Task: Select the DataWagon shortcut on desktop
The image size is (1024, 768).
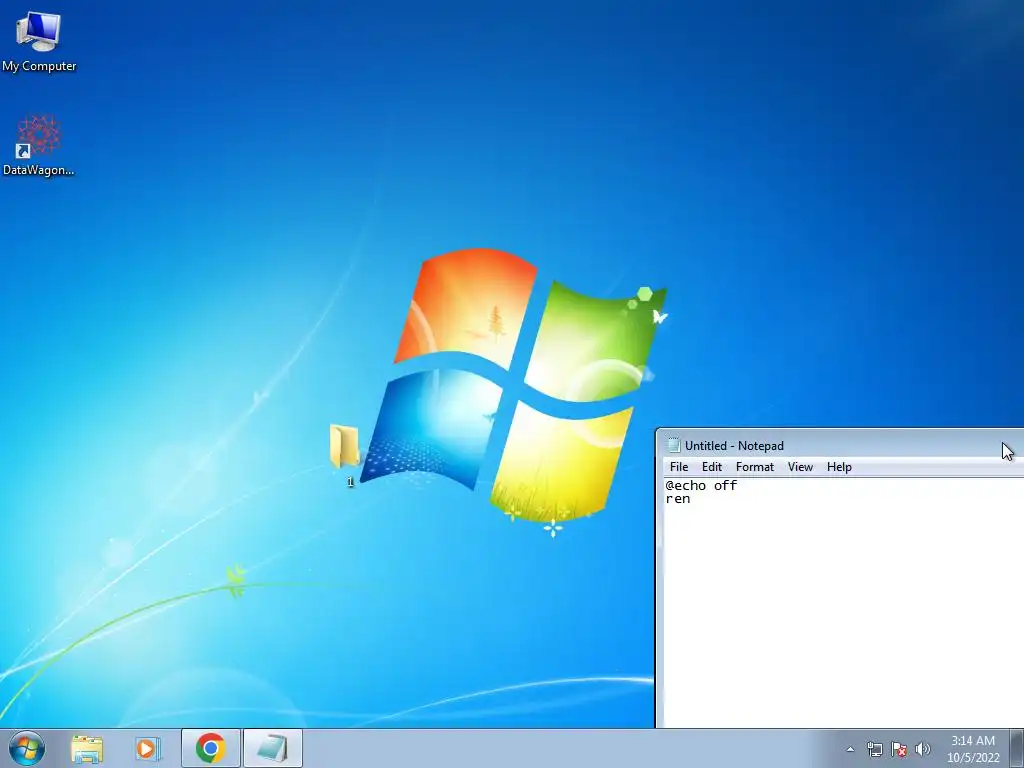Action: pyautogui.click(x=39, y=145)
